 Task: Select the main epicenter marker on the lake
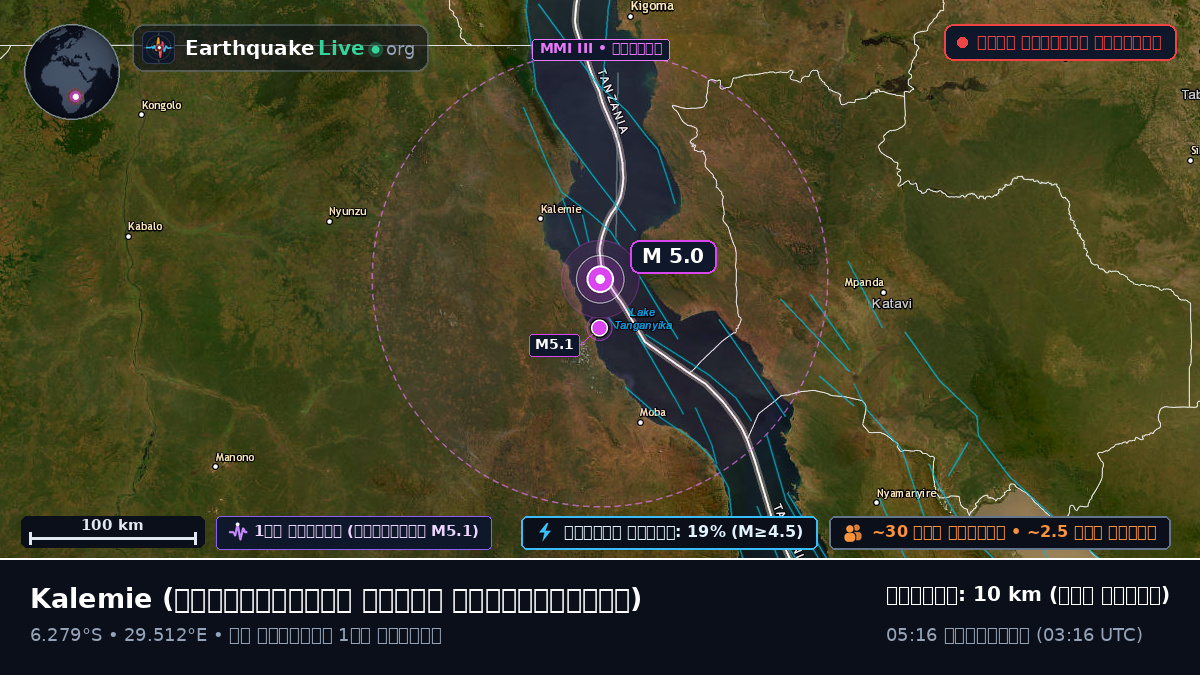click(x=600, y=279)
